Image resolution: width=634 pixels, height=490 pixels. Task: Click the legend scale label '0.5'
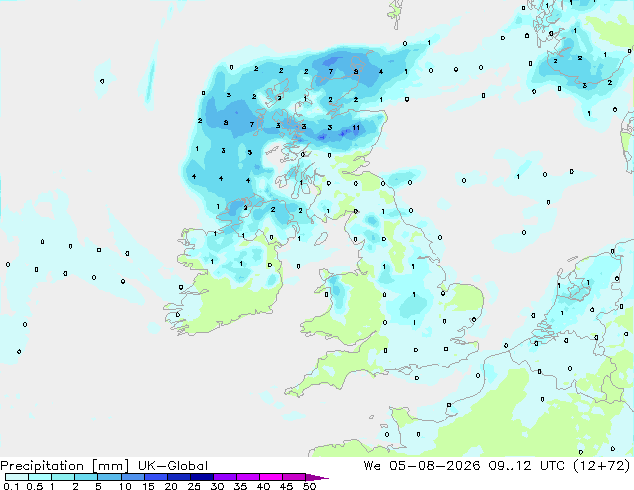pos(35,486)
